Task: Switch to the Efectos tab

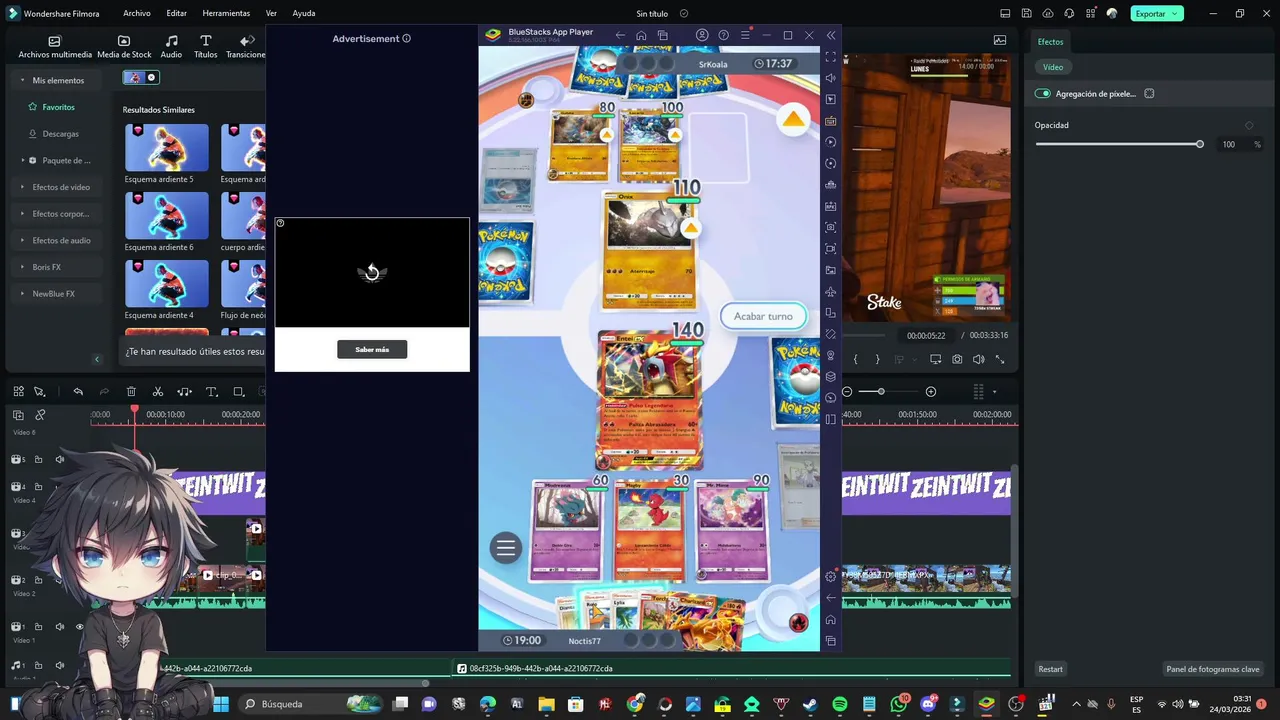Action: tap(1050, 42)
